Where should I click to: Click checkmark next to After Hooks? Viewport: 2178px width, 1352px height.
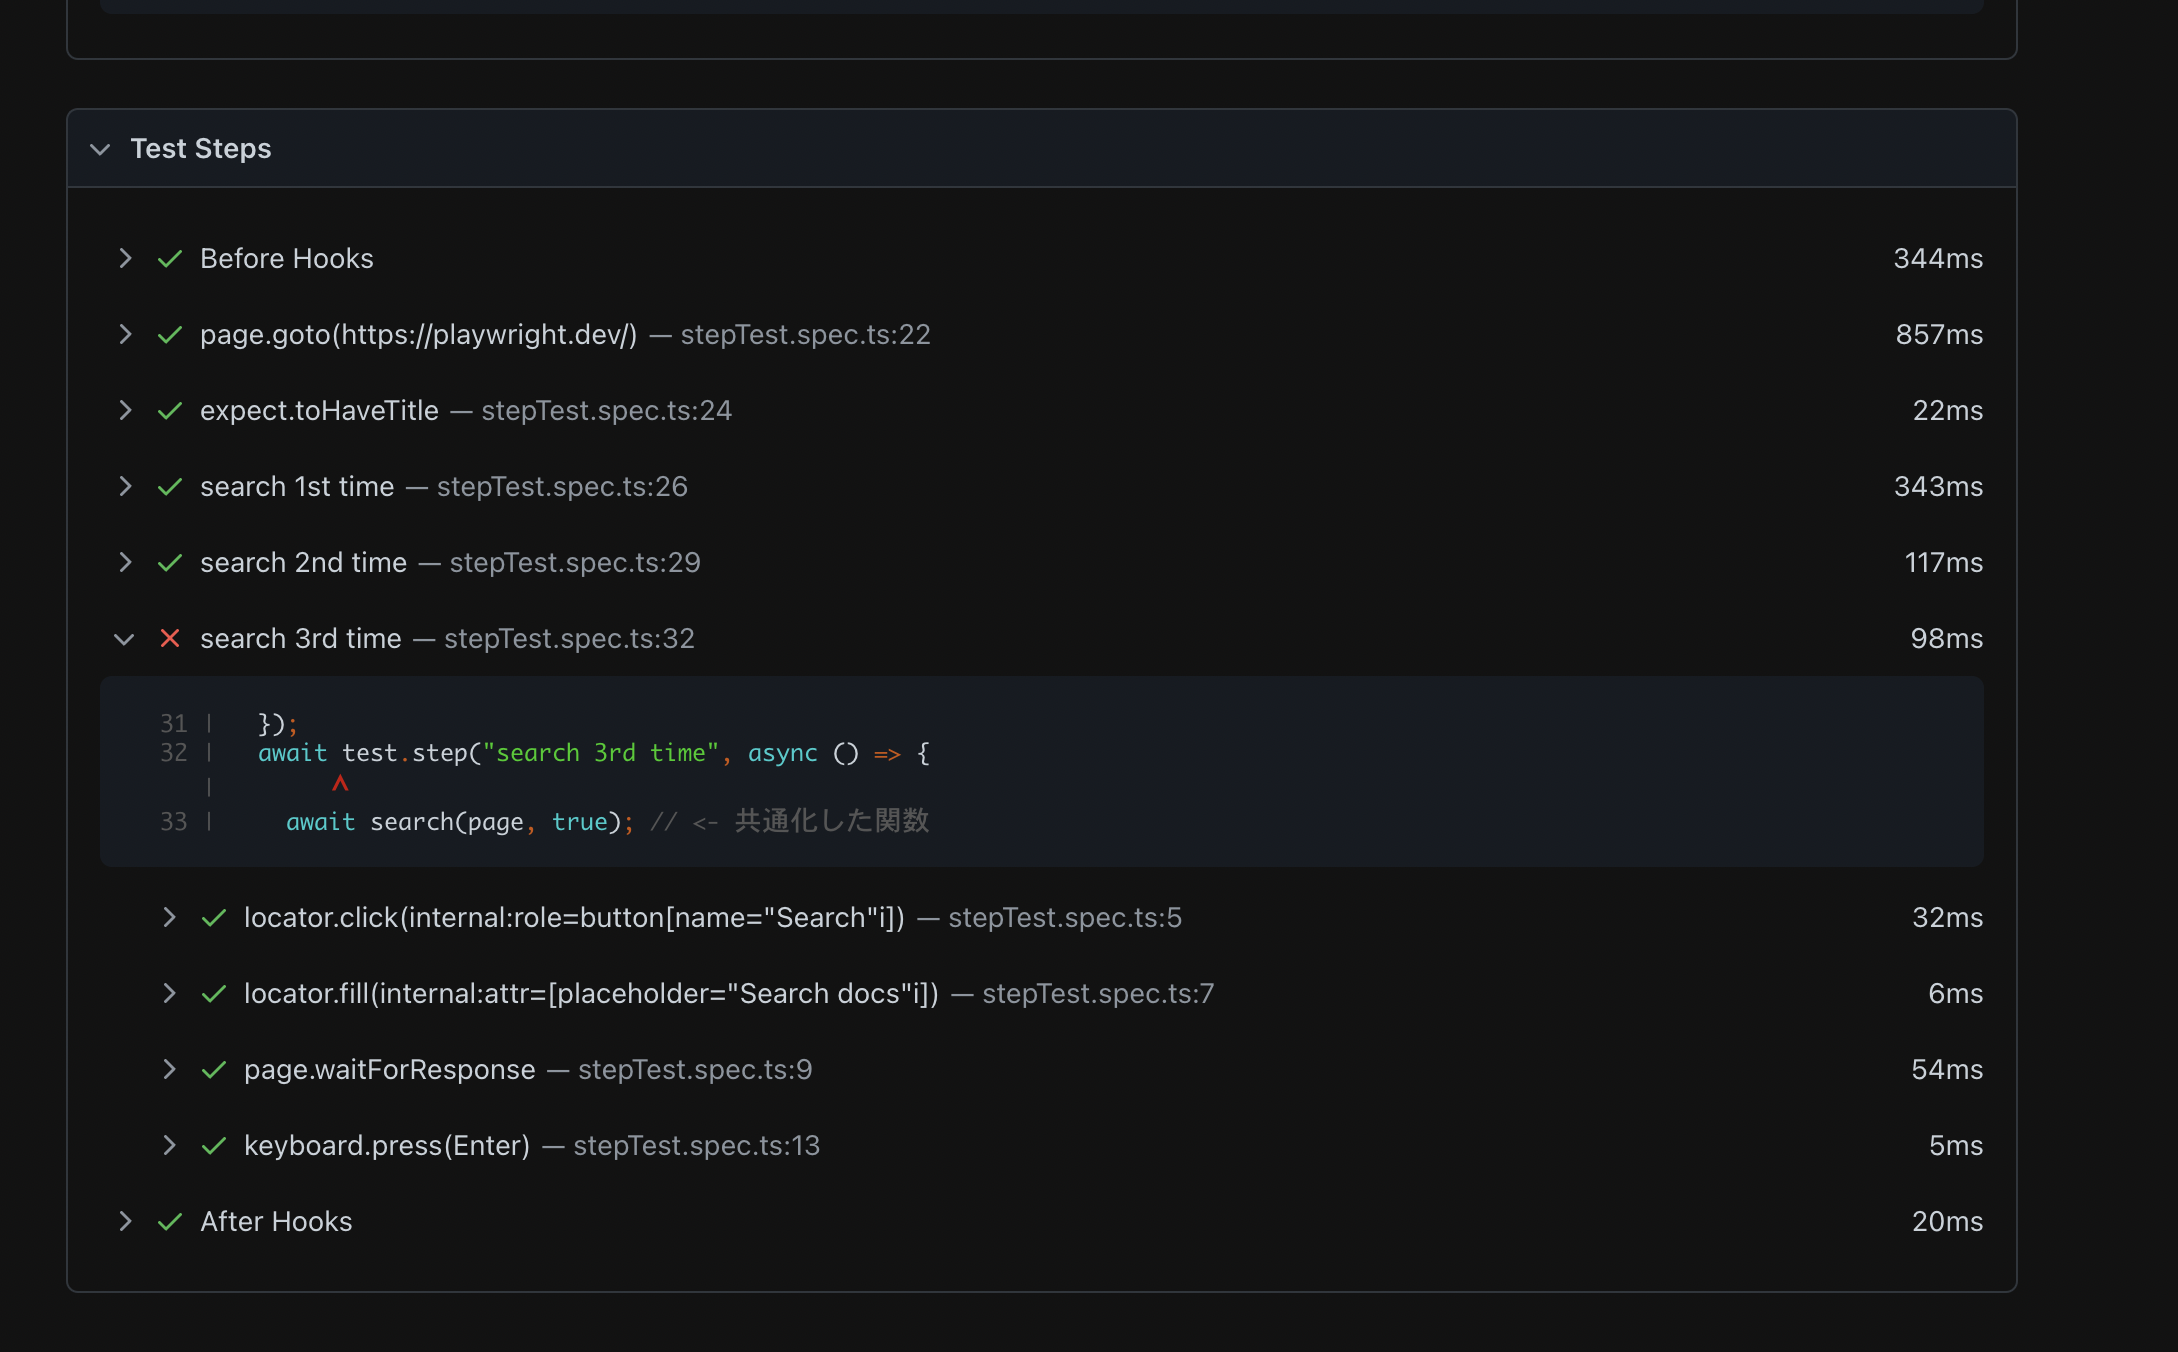pos(170,1221)
